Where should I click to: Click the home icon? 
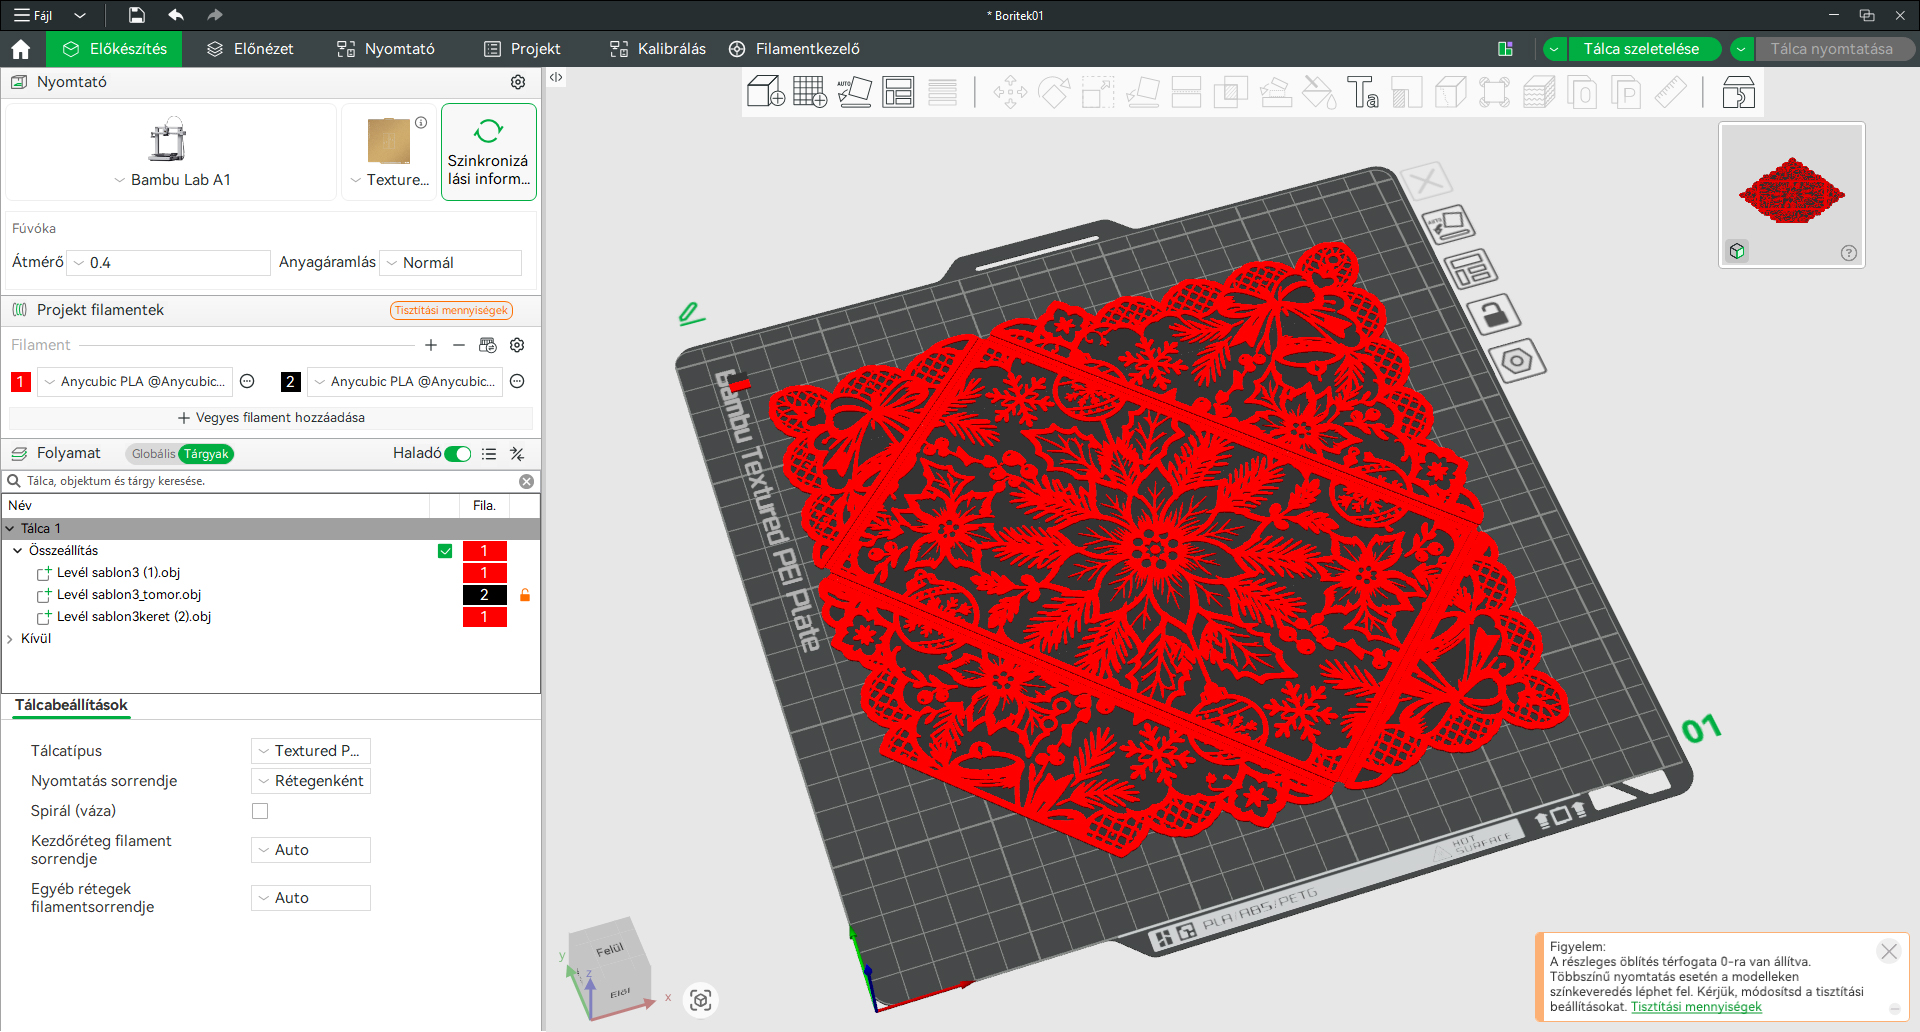[x=21, y=49]
